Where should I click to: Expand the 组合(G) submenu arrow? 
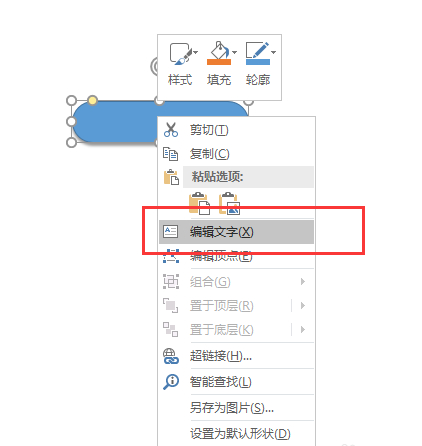pos(303,282)
